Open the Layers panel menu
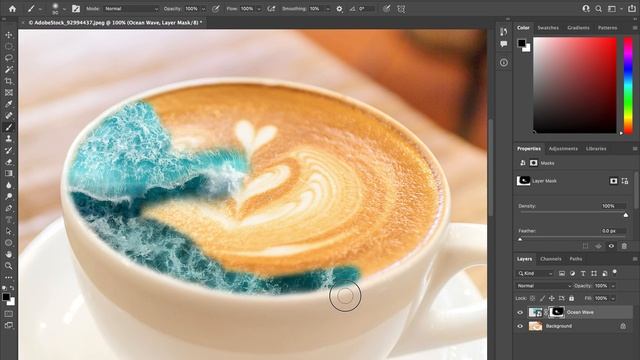640x360 pixels. [x=635, y=259]
